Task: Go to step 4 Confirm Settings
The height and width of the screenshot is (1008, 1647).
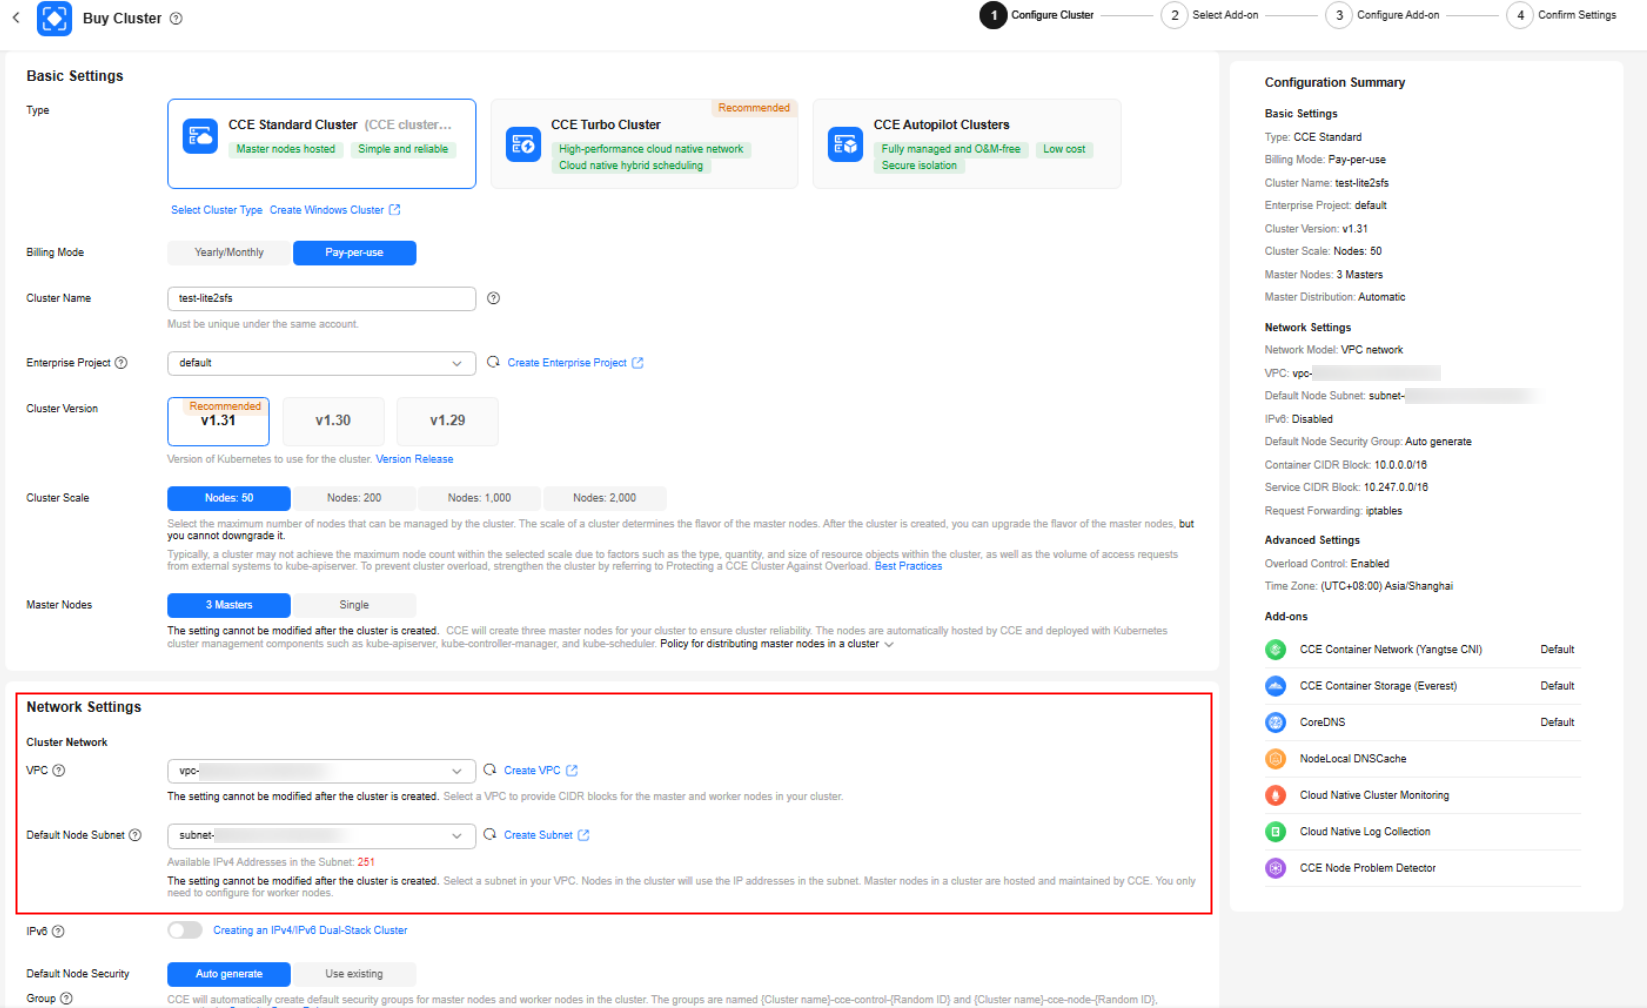Action: pyautogui.click(x=1562, y=15)
